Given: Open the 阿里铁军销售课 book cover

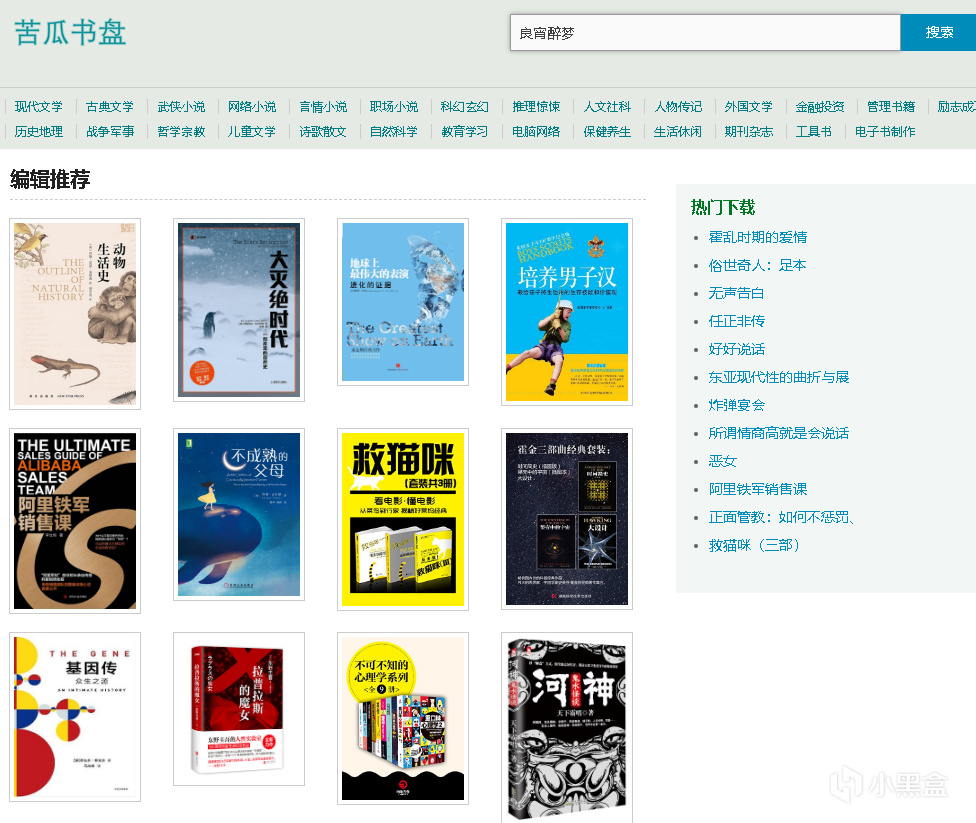Looking at the screenshot, I should (75, 521).
